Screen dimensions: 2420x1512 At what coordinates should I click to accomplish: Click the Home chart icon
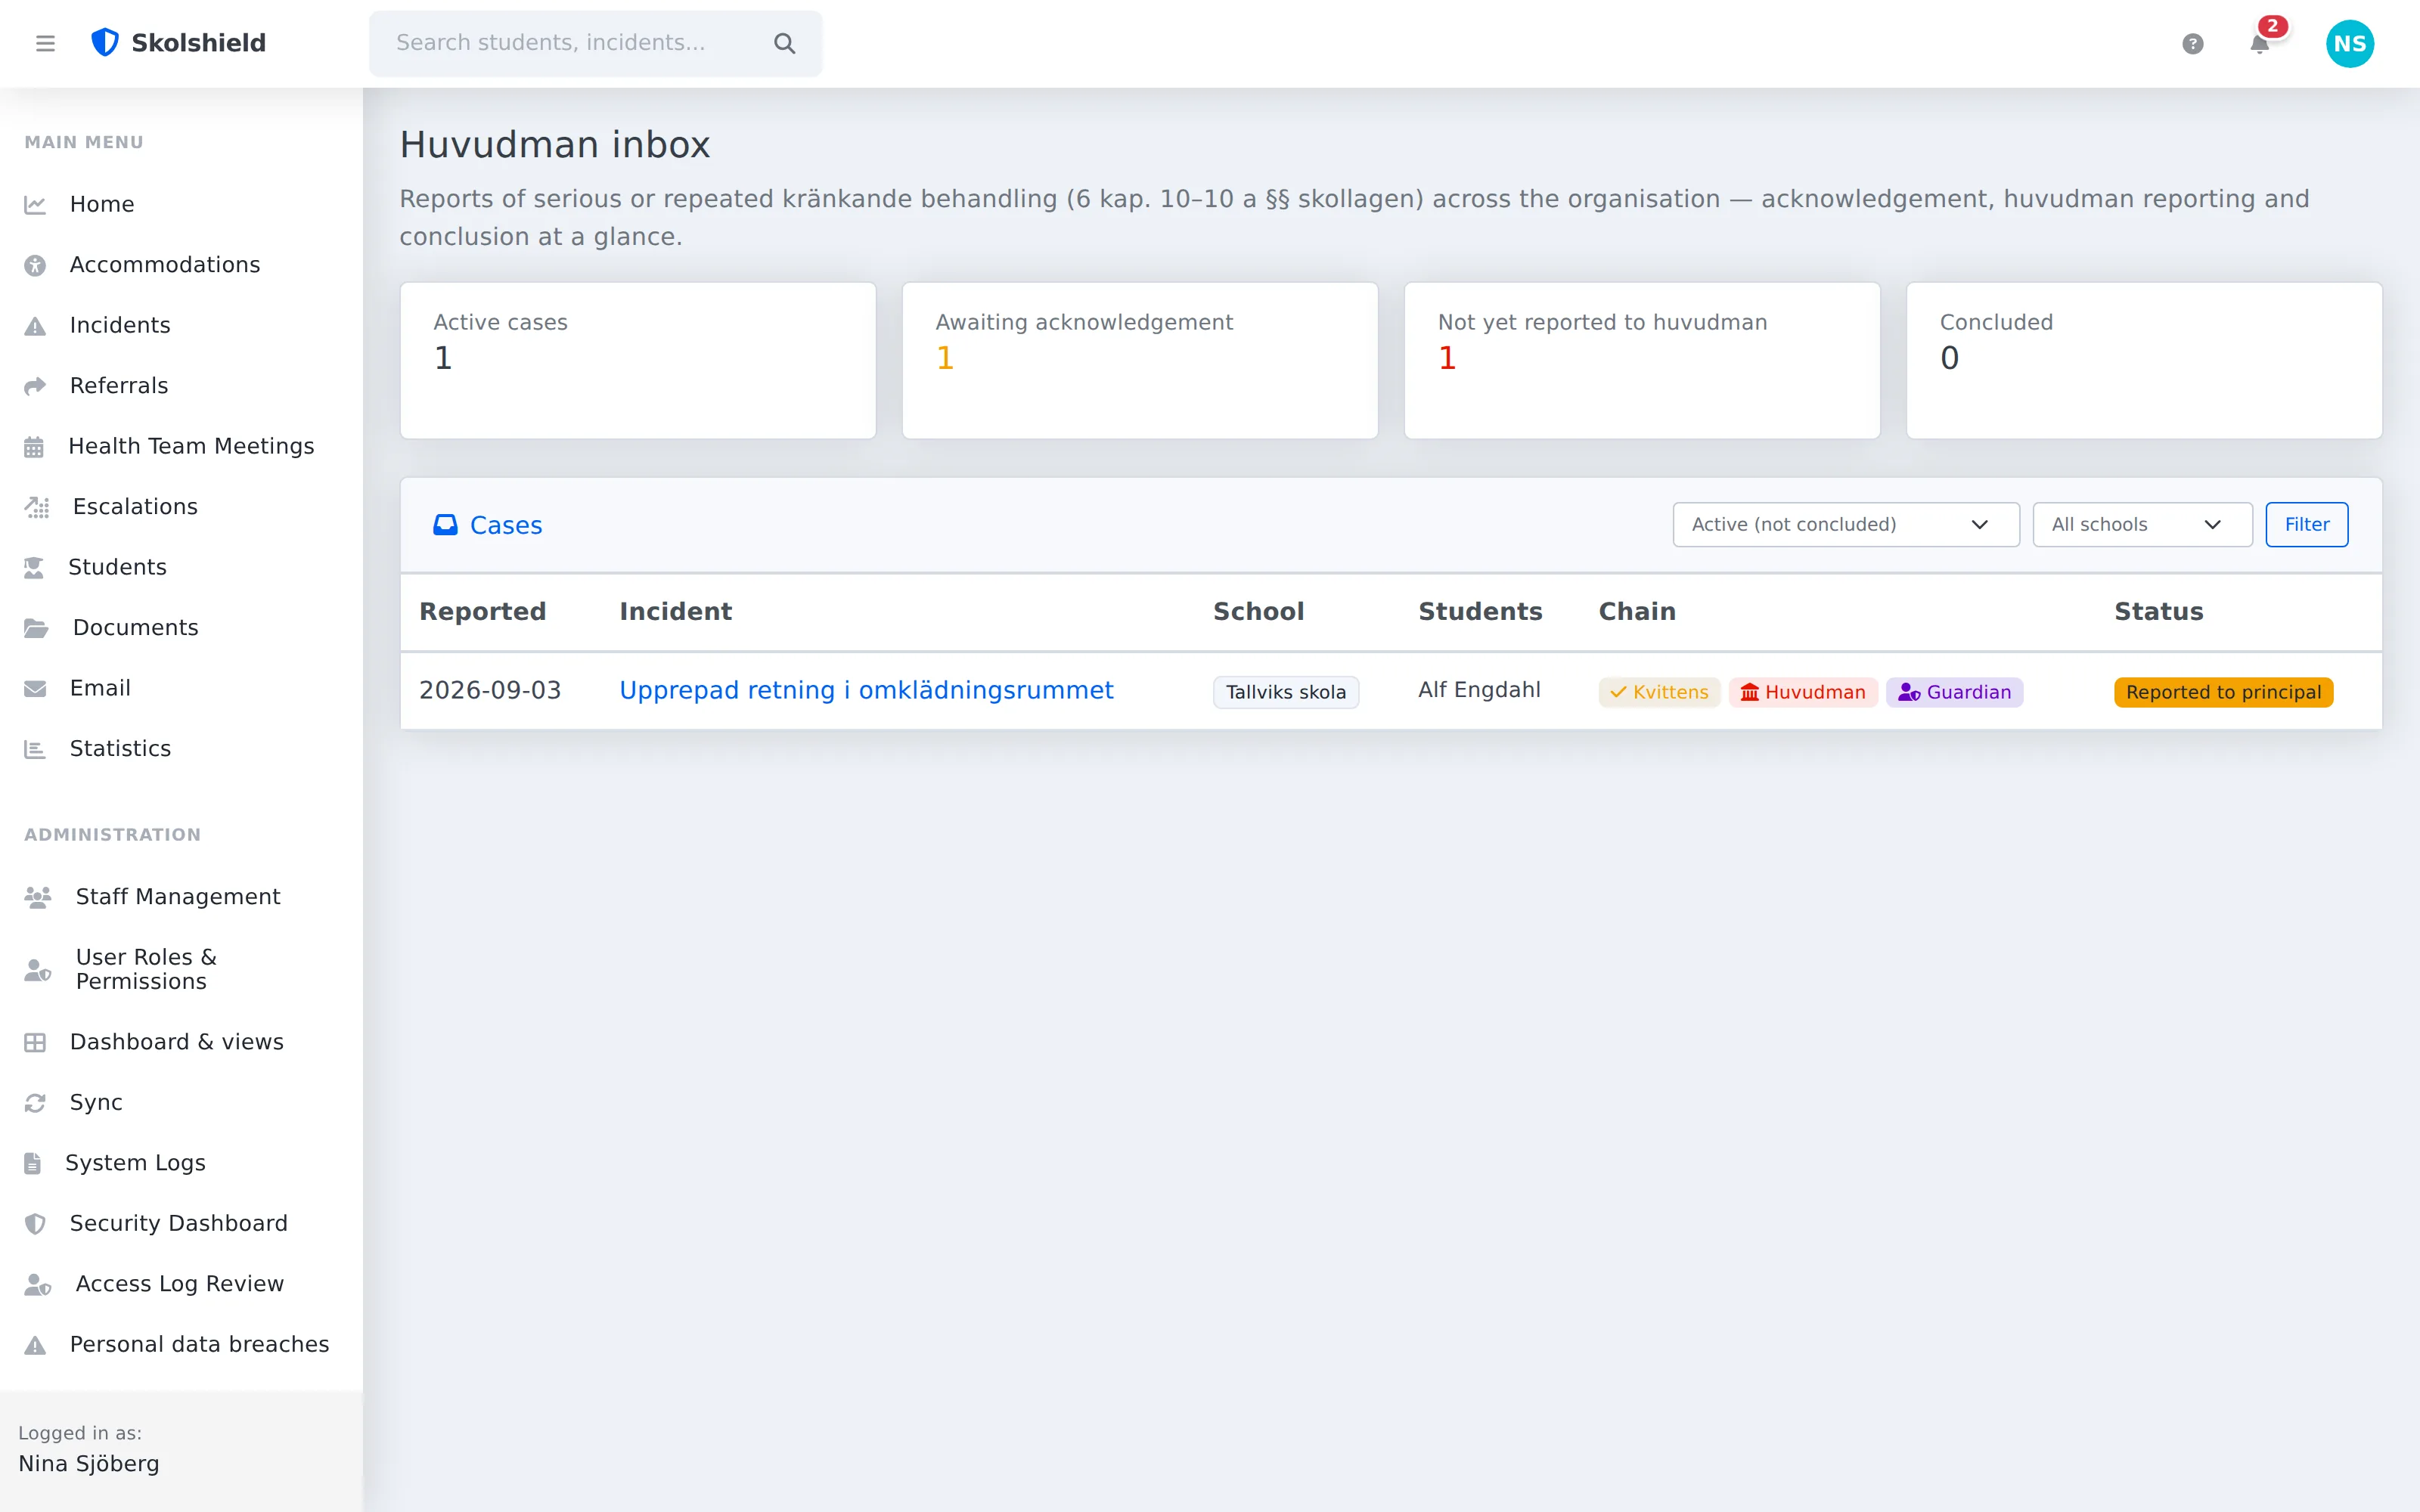click(35, 205)
